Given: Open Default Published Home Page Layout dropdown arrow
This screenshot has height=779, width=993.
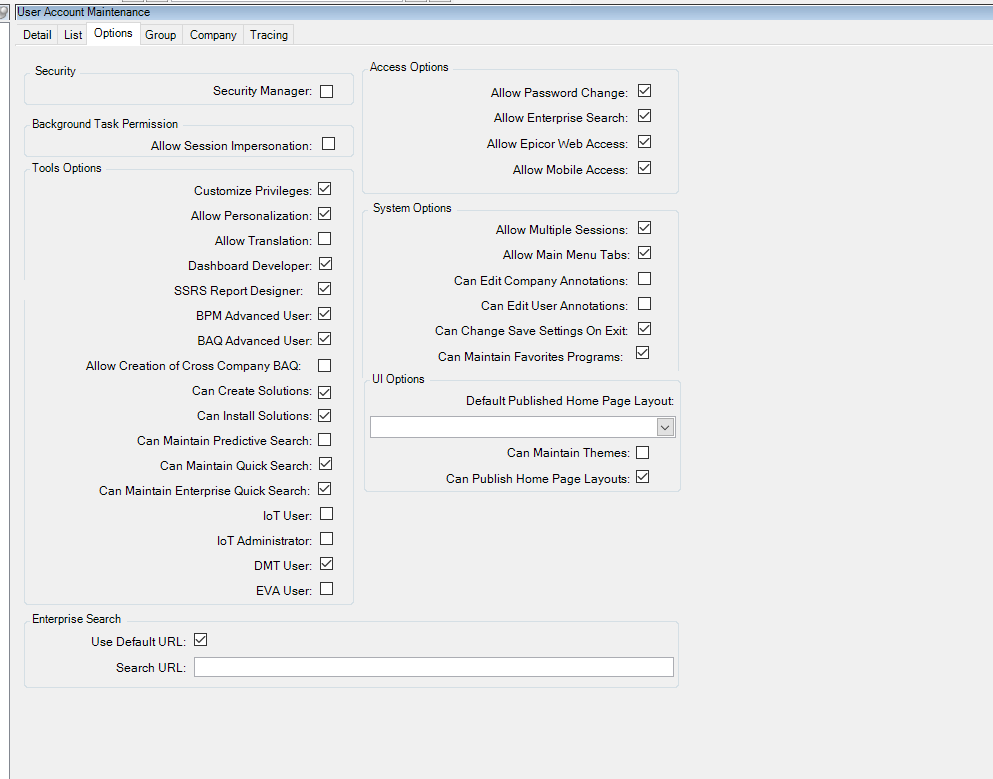Looking at the screenshot, I should [x=665, y=428].
